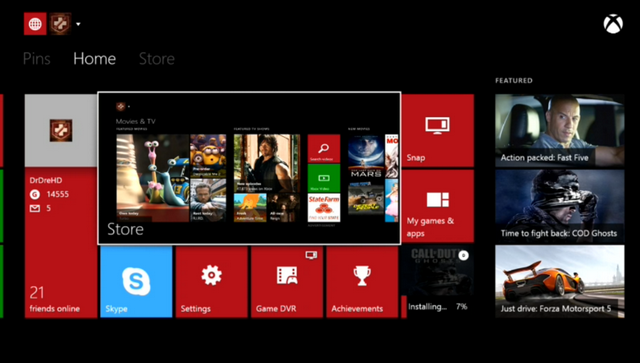Launch the Game DVR tile
This screenshot has width=640, height=363.
point(287,282)
